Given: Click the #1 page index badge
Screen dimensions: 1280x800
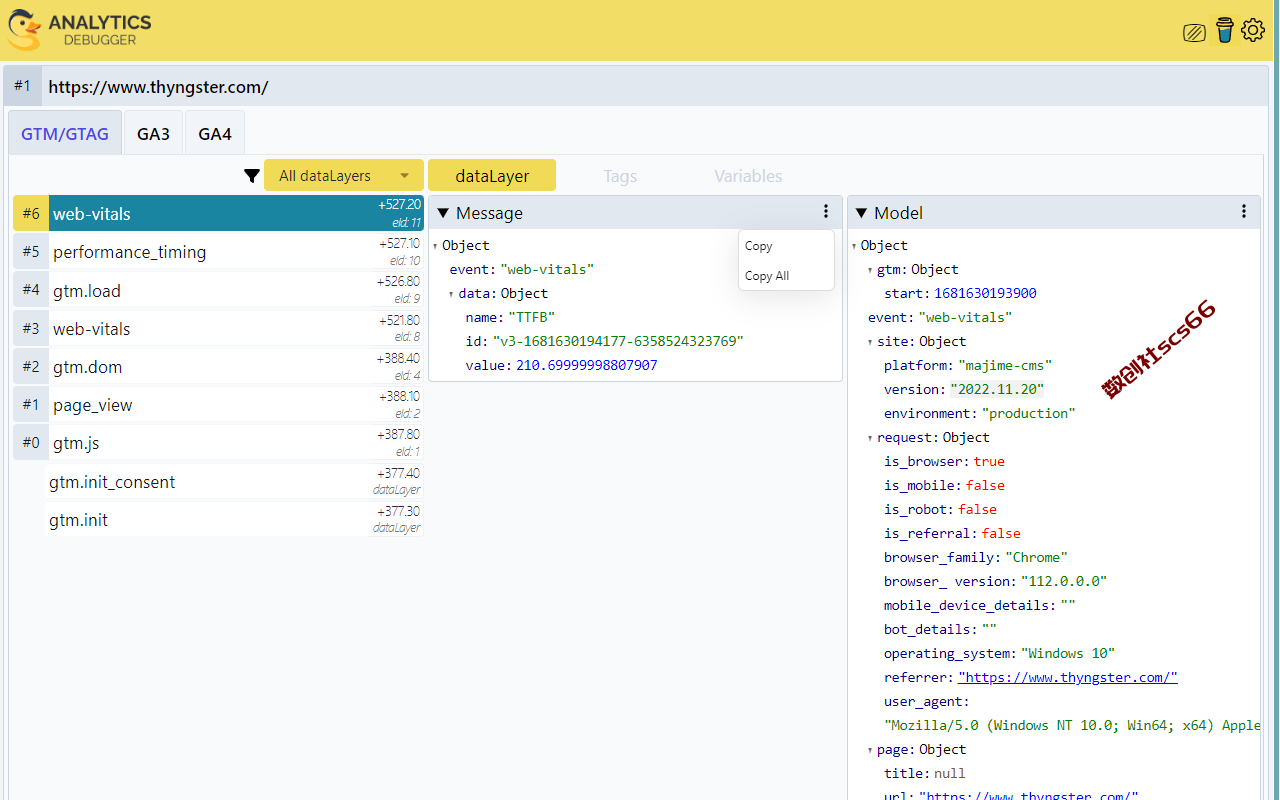Looking at the screenshot, I should pyautogui.click(x=22, y=86).
